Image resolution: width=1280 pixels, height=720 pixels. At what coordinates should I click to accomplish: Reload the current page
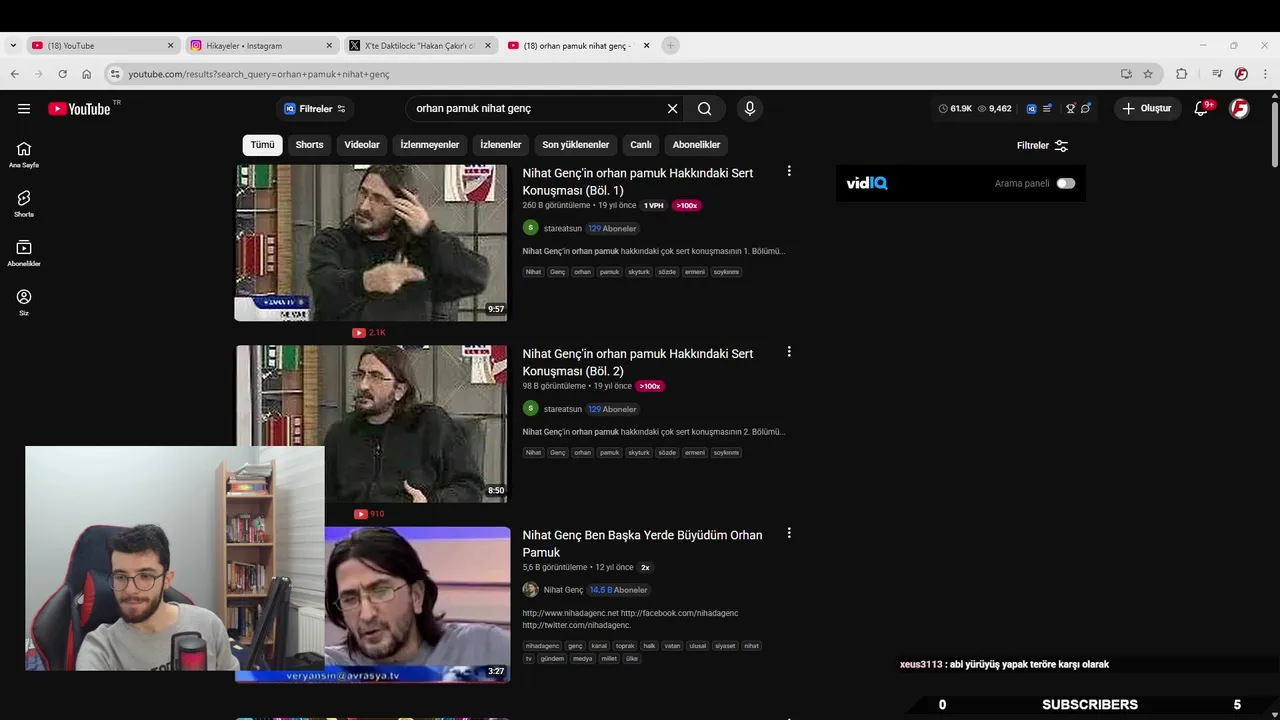point(62,74)
